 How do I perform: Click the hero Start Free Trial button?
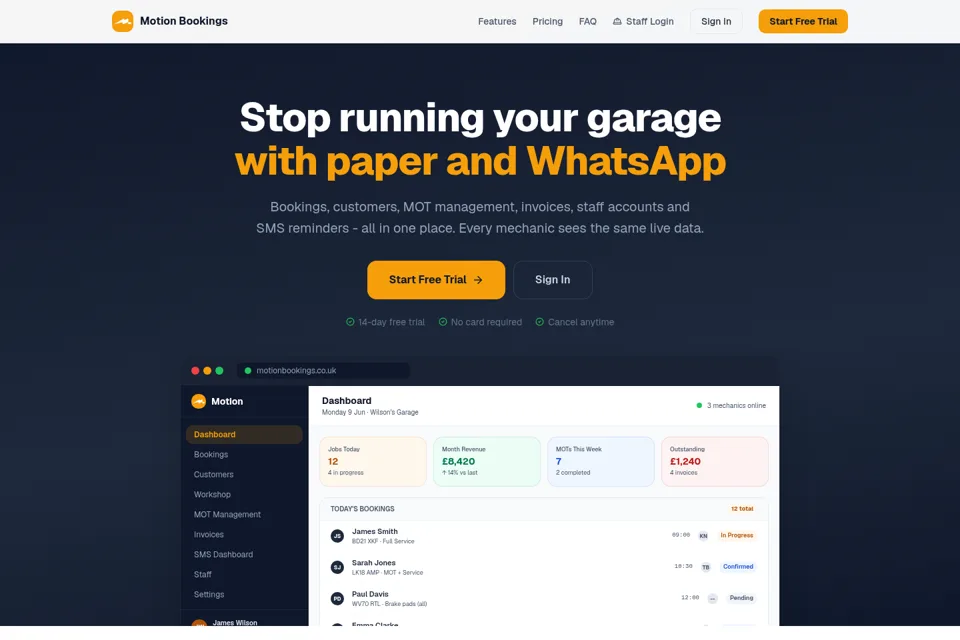(436, 280)
